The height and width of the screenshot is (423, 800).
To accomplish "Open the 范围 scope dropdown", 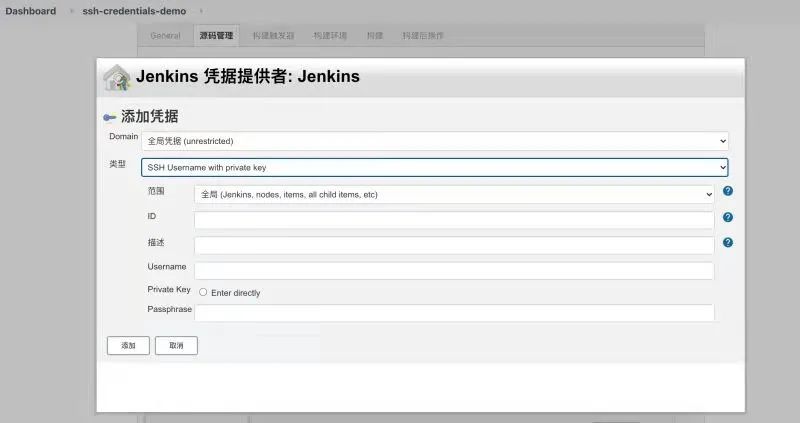I will (454, 194).
